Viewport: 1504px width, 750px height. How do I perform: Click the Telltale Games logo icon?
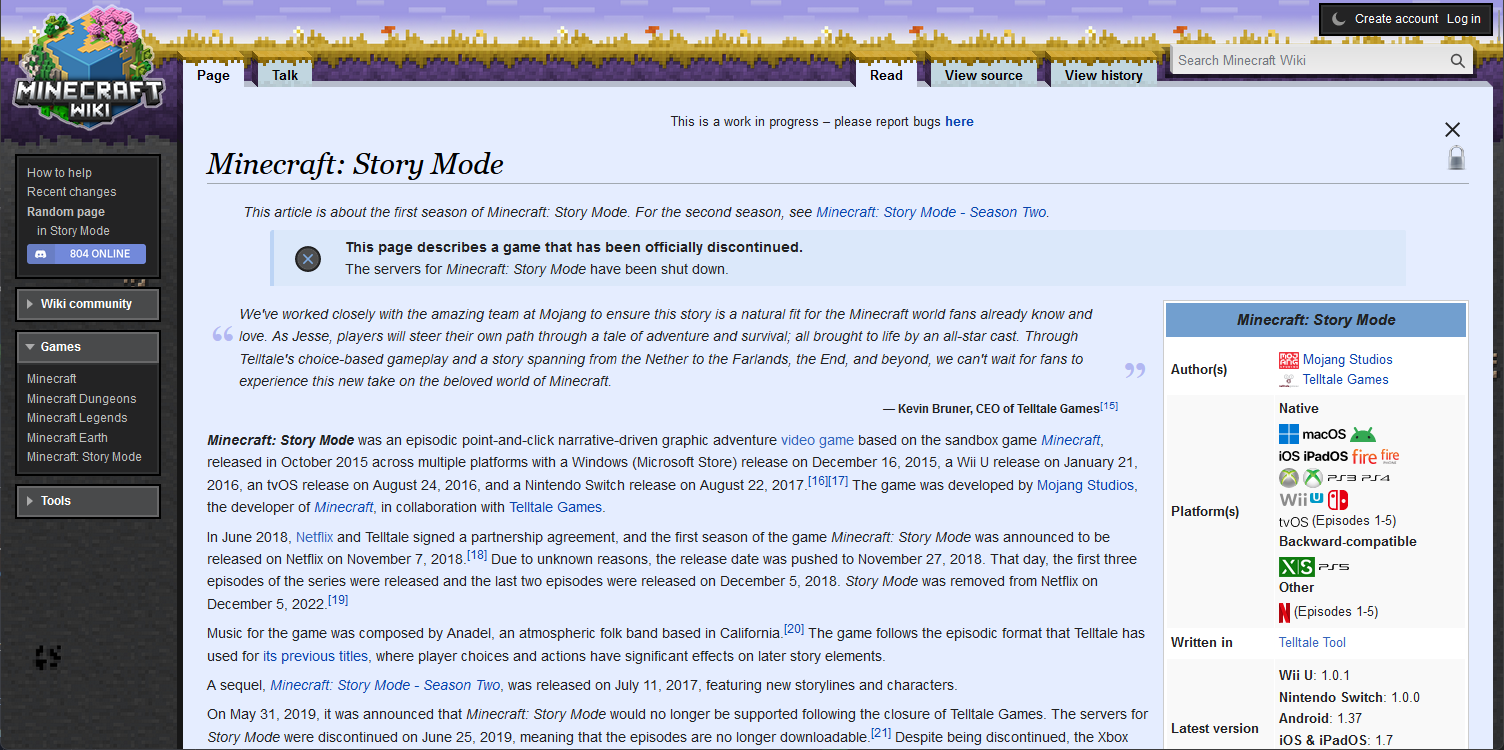(x=1289, y=380)
